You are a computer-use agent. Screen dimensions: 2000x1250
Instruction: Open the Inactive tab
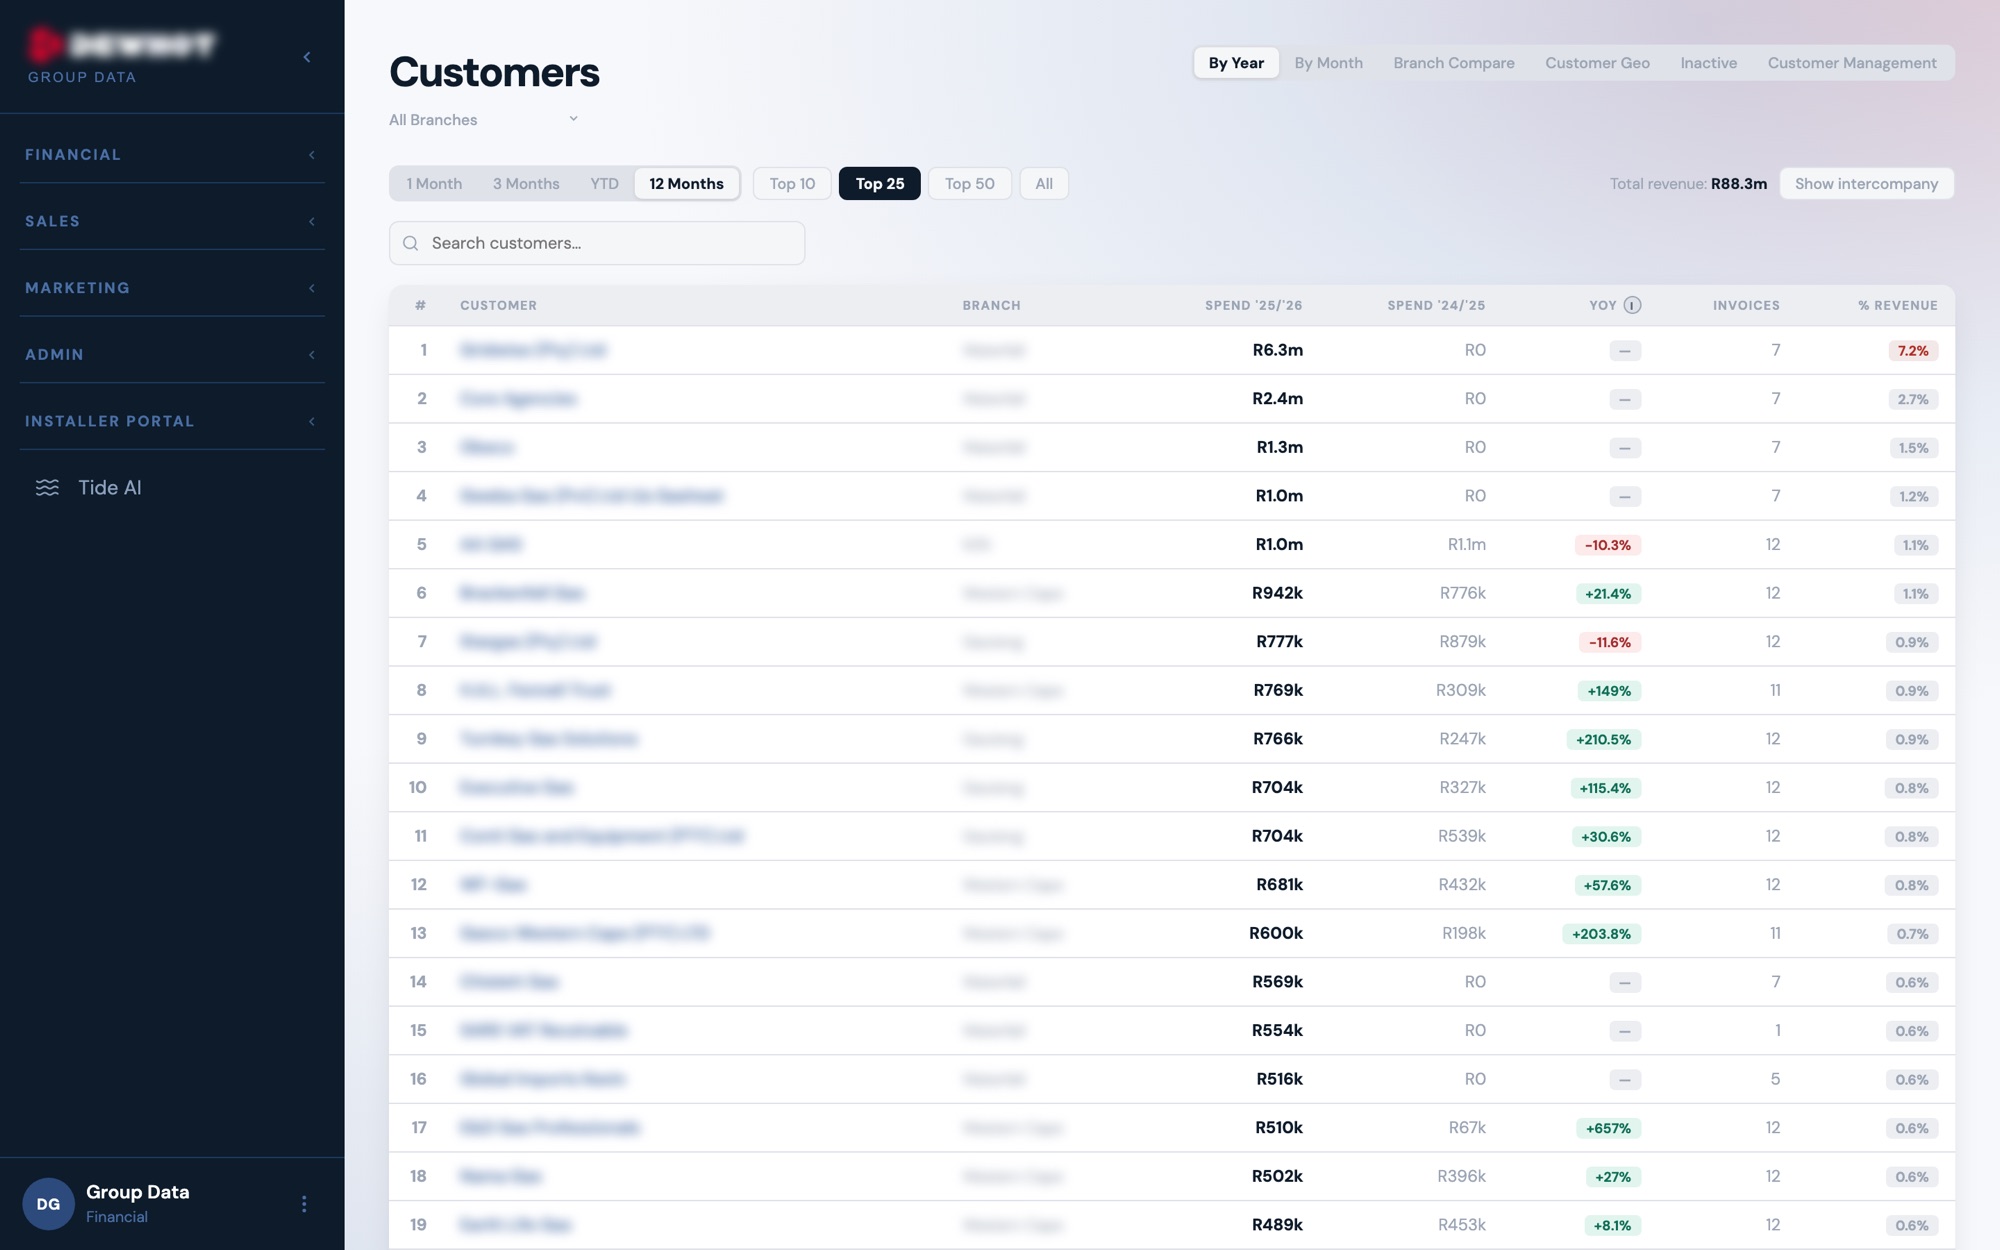point(1708,63)
